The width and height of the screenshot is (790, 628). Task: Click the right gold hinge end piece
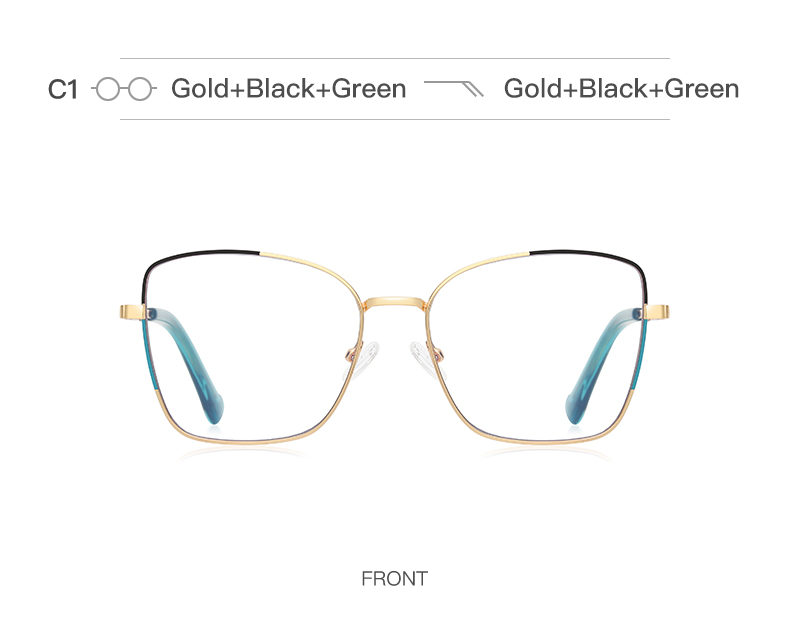click(656, 312)
